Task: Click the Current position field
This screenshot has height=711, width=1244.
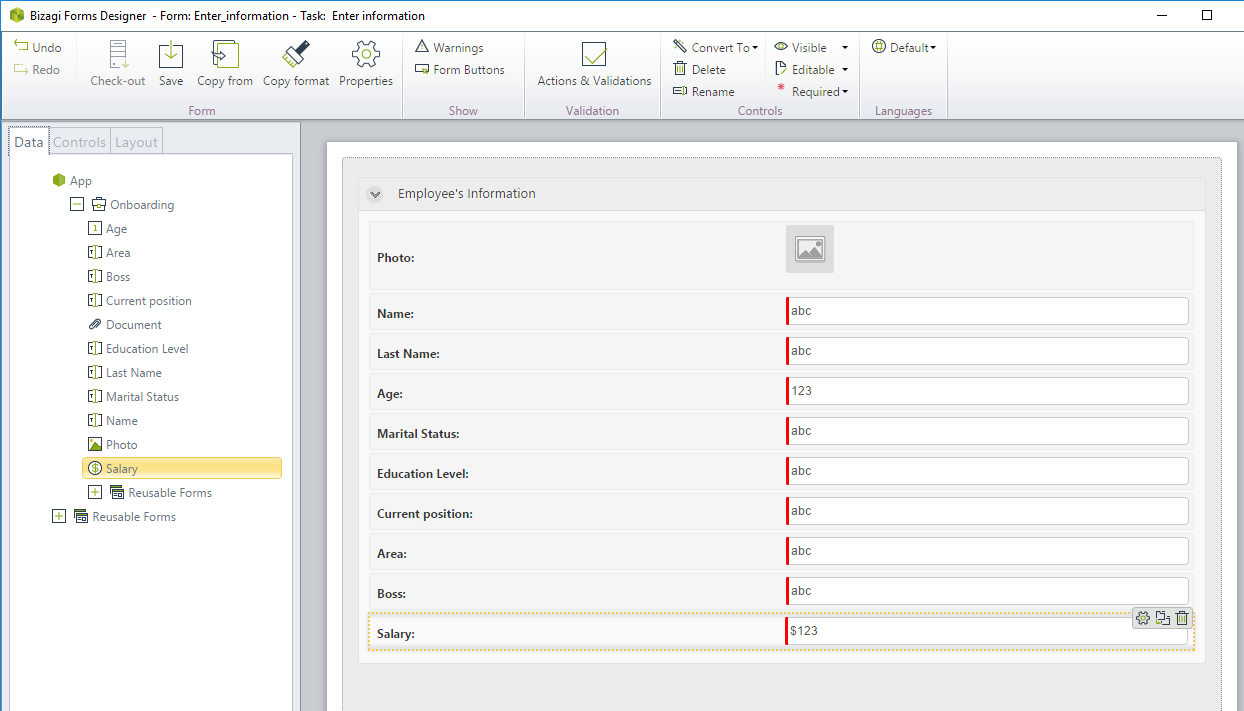Action: 987,511
